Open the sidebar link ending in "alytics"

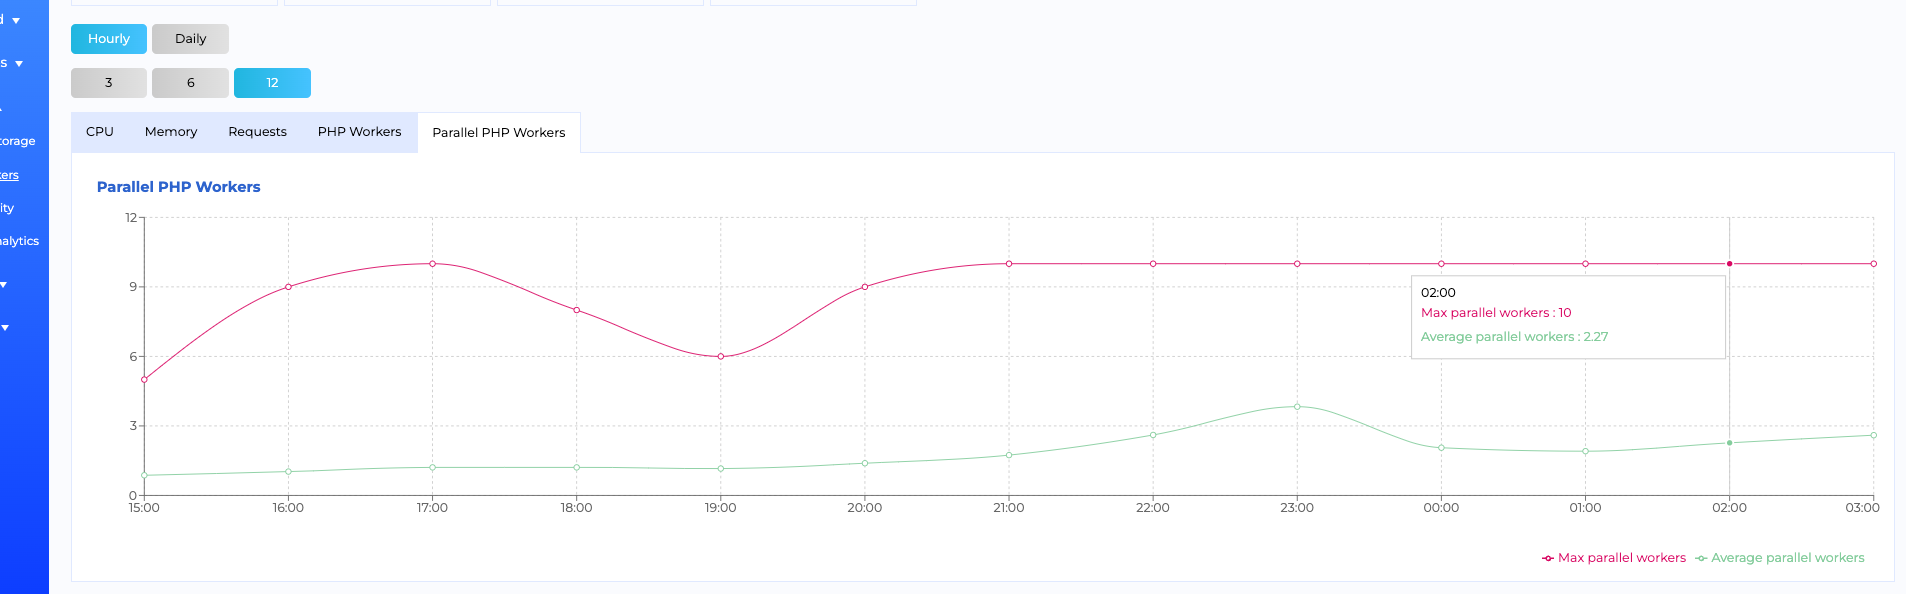(19, 241)
